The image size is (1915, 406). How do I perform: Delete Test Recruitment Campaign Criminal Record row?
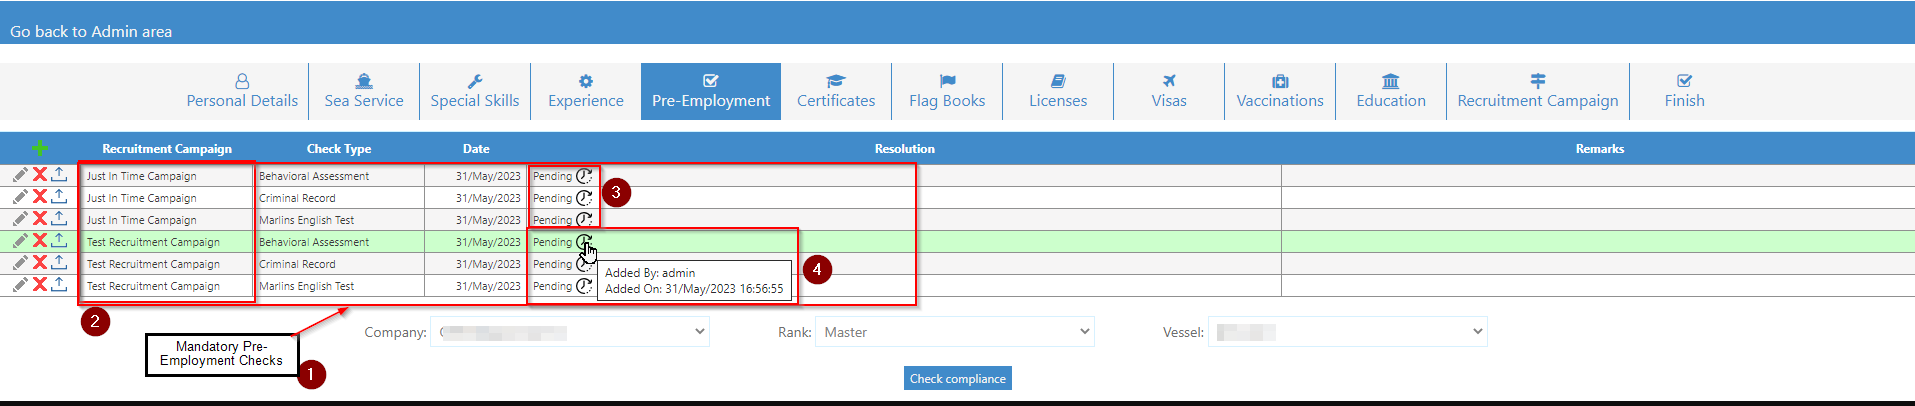point(40,263)
